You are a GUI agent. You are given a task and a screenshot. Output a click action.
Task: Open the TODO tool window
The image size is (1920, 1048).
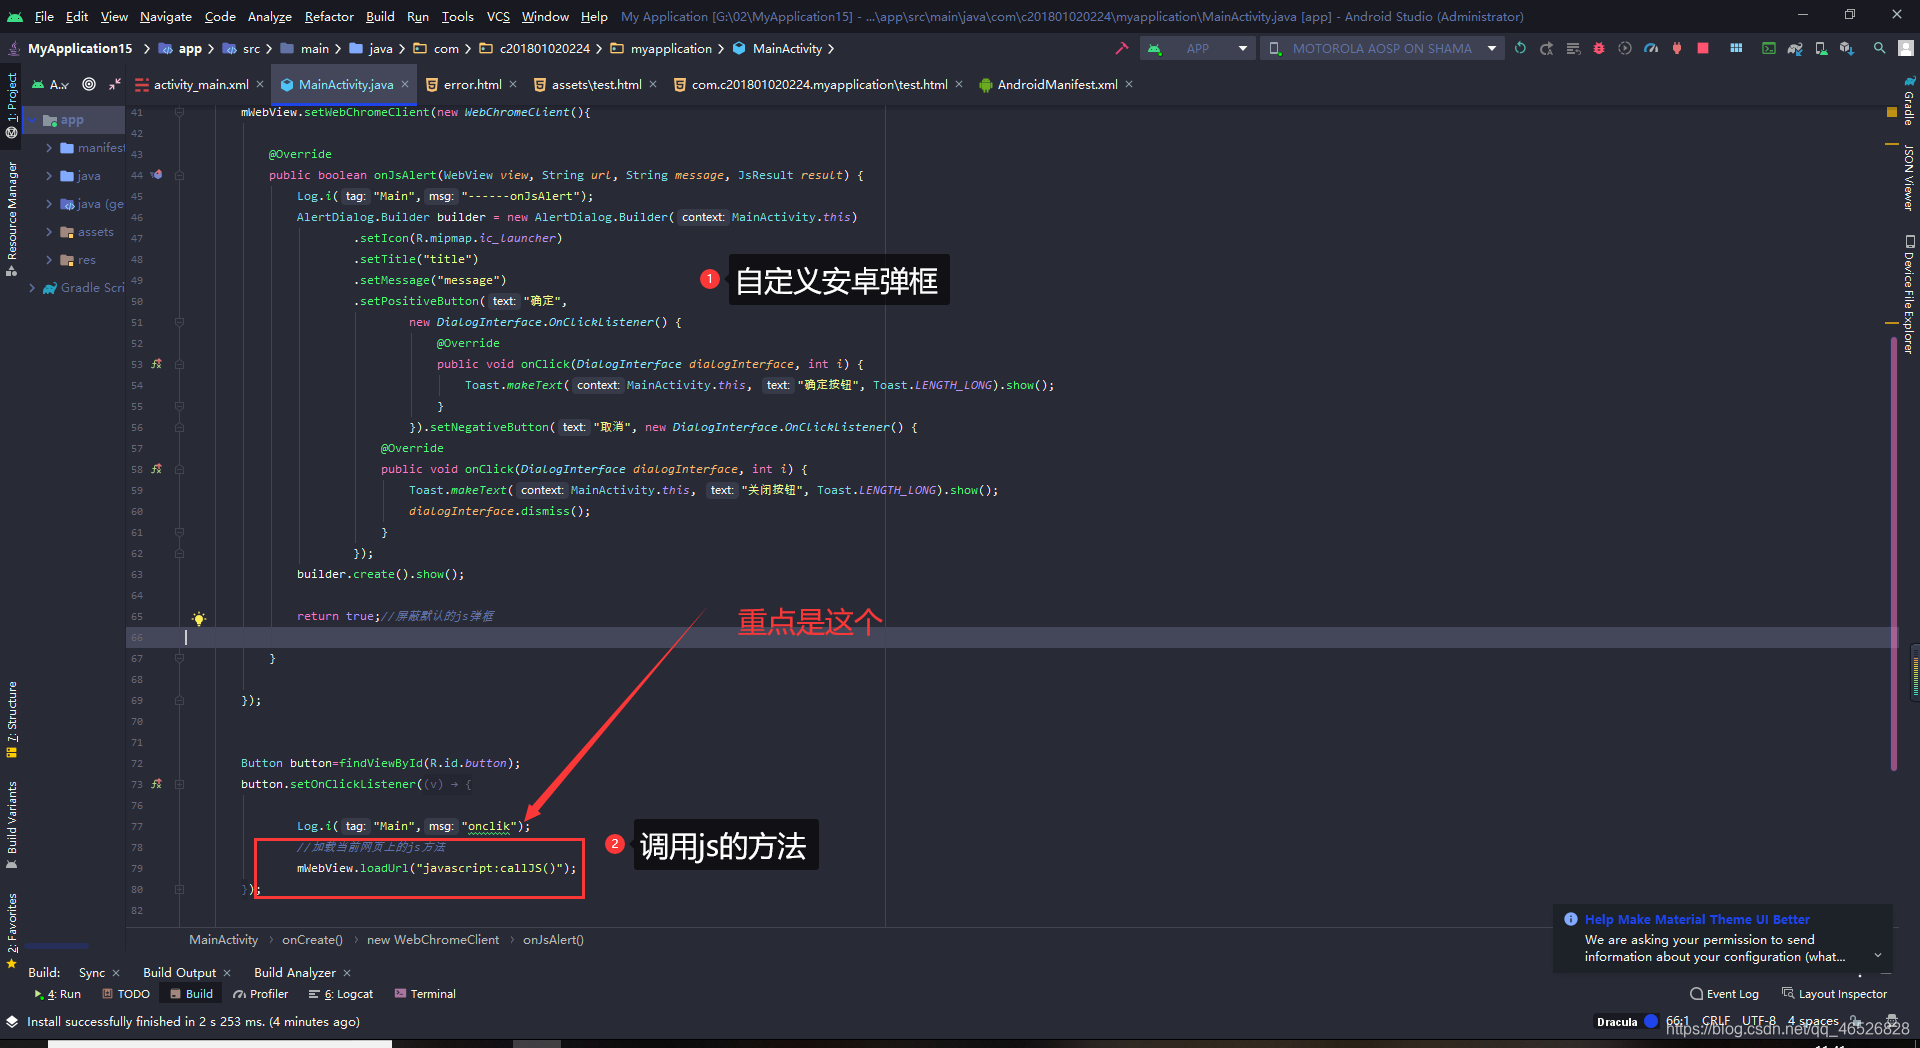pos(126,994)
